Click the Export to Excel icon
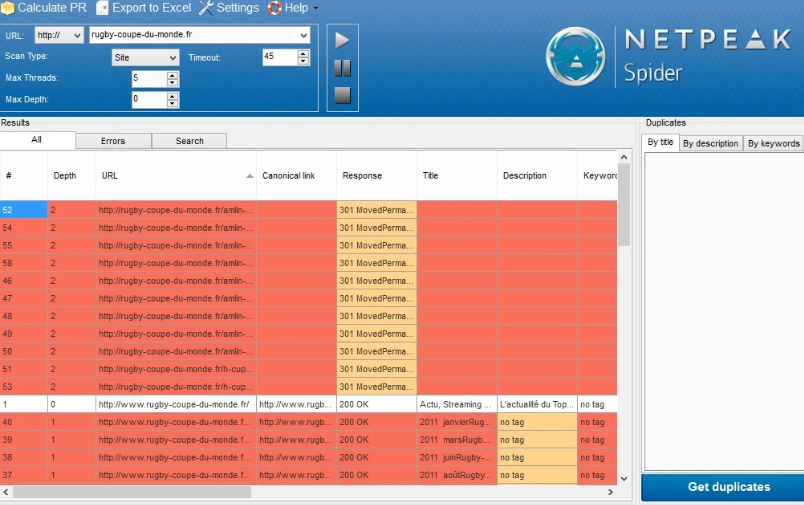The width and height of the screenshot is (804, 505). click(x=103, y=8)
